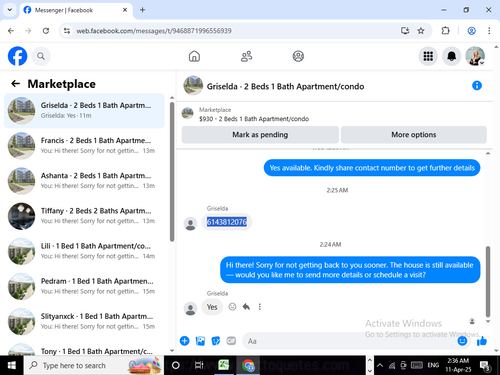The image size is (500, 375).
Task: Open Windows Start menu
Action: (12, 365)
